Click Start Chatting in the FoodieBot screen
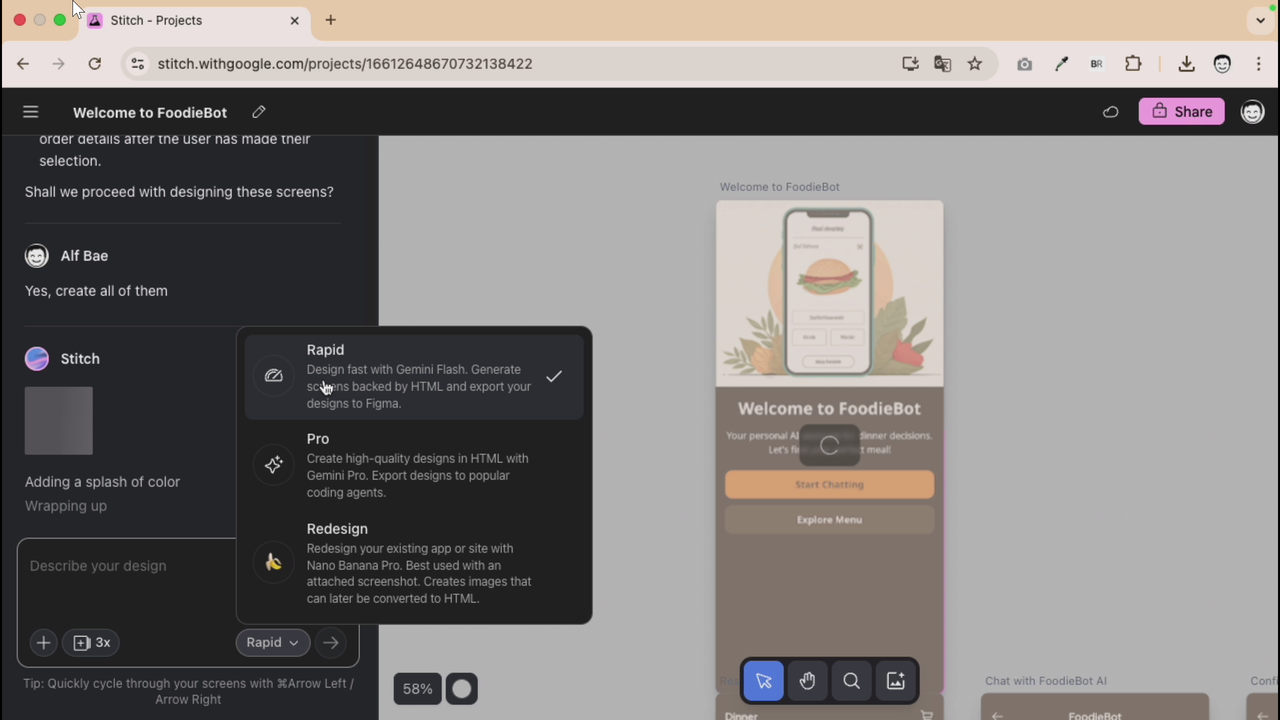Viewport: 1280px width, 720px height. coord(829,484)
